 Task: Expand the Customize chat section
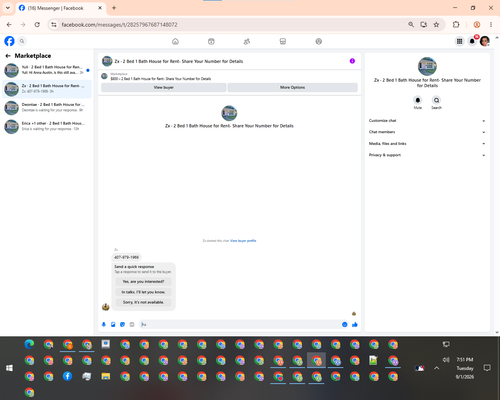[427, 121]
